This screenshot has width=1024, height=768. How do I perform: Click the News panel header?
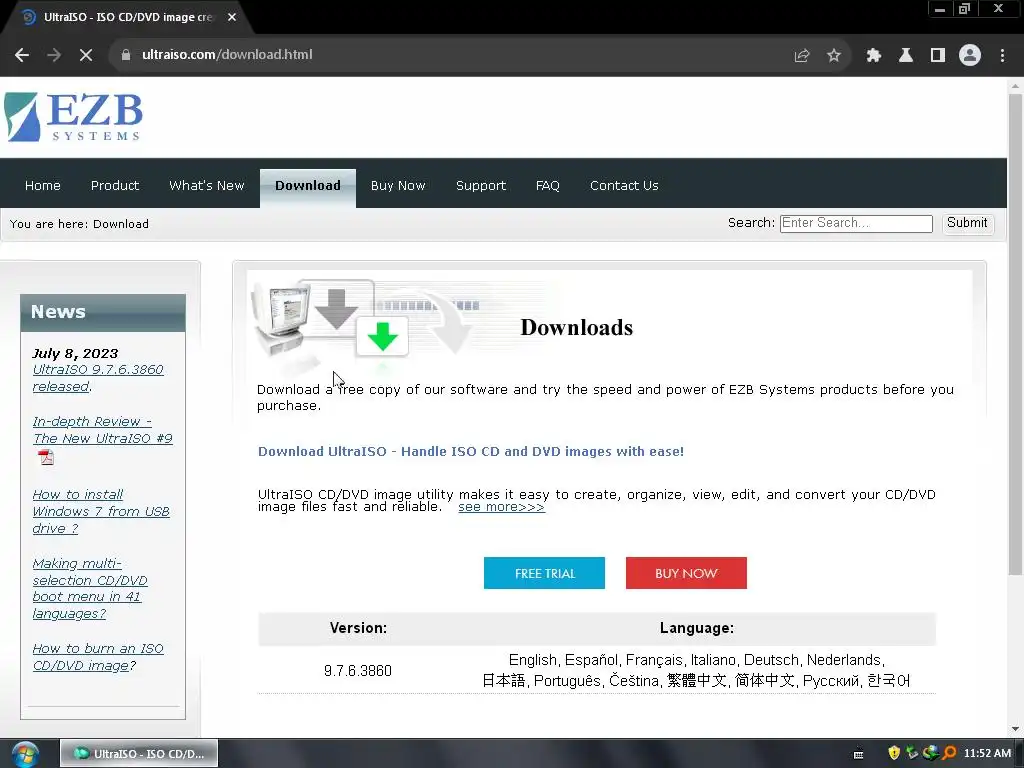(x=103, y=312)
